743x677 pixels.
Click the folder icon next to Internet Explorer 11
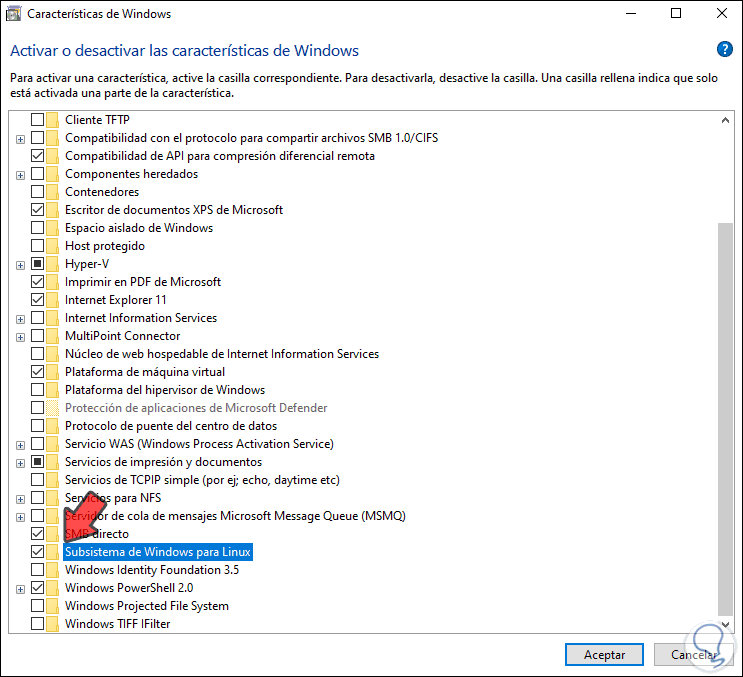53,300
